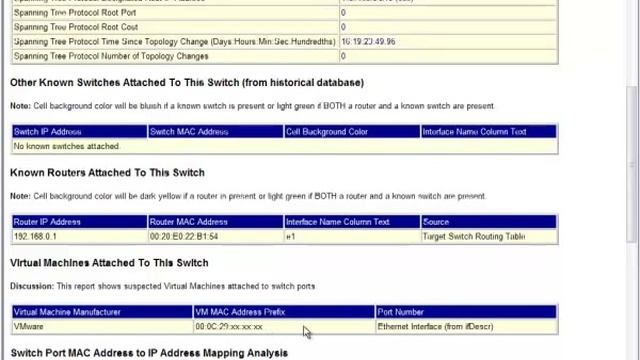The width and height of the screenshot is (640, 360).
Task: Click the router IP 192.168.0.1 cell
Action: coord(80,237)
